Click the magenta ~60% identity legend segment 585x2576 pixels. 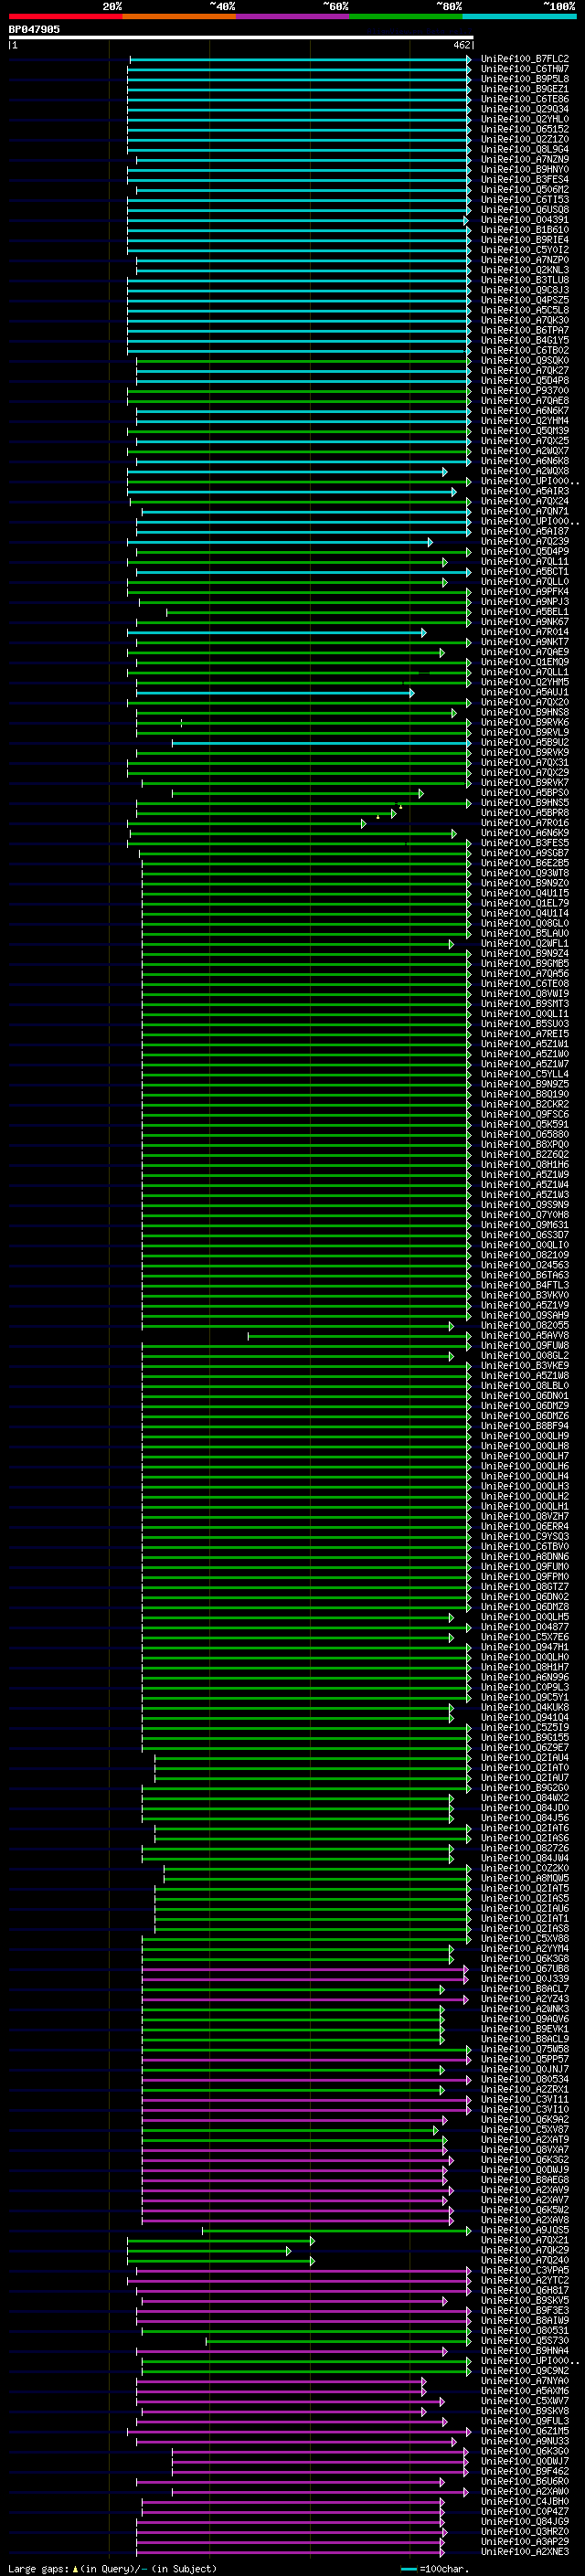point(293,16)
